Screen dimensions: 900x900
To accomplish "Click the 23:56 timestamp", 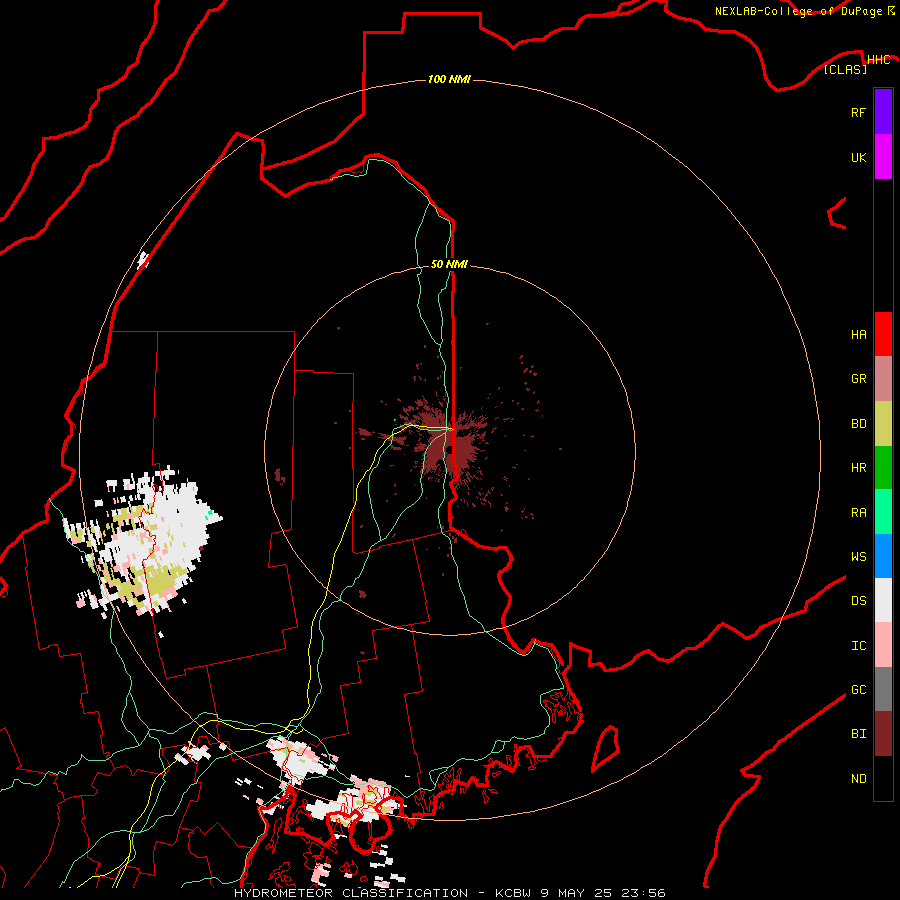I will tap(643, 893).
